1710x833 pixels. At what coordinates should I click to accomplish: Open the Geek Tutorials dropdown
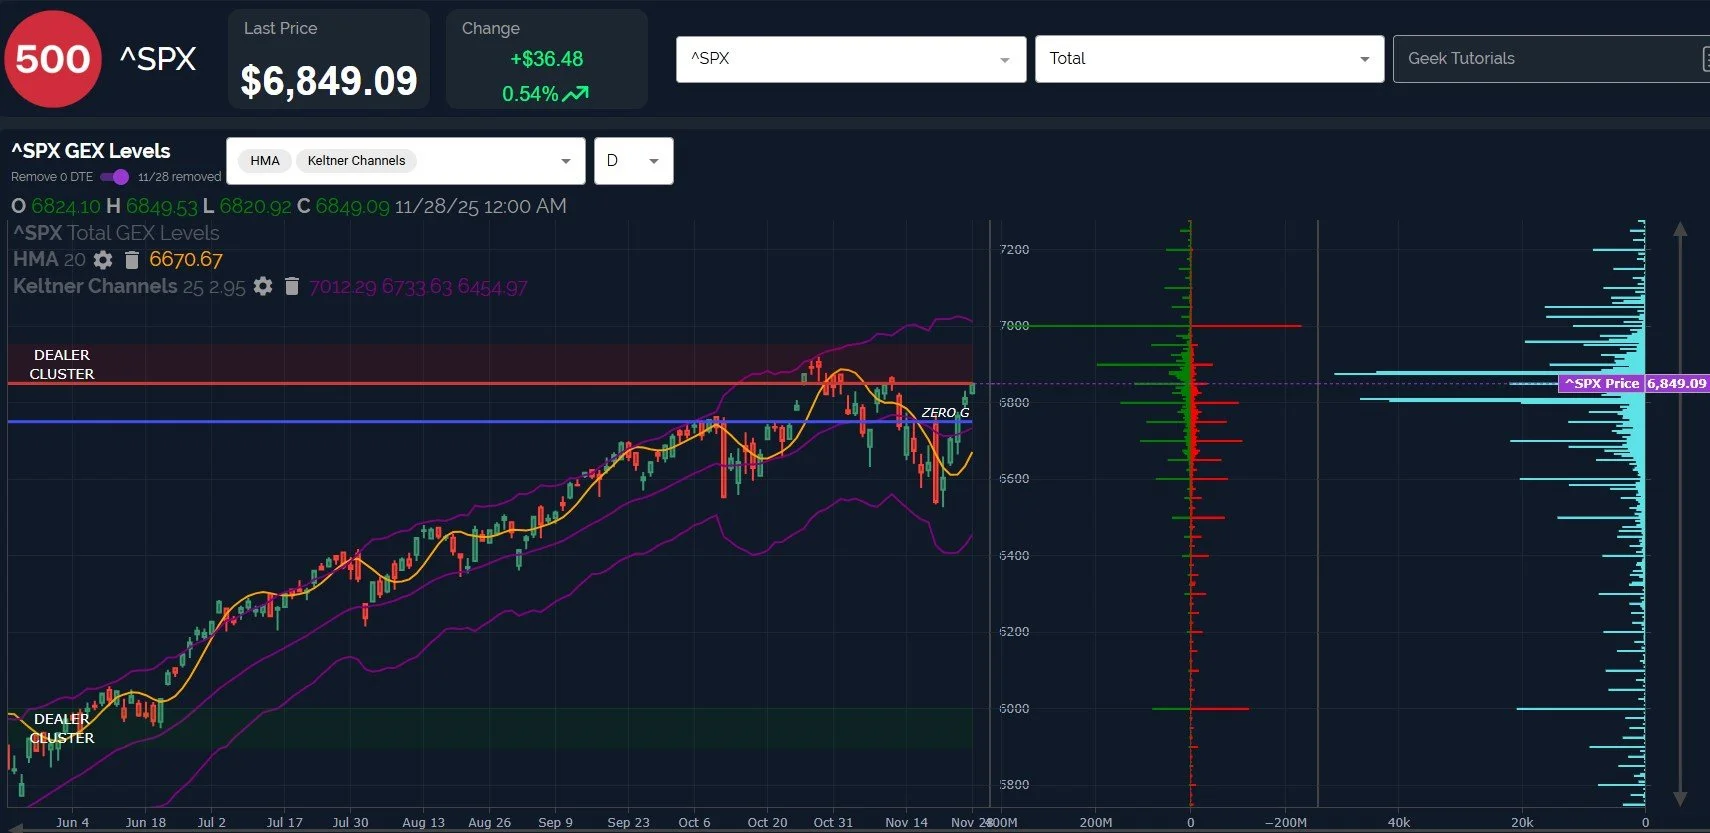[x=1551, y=59]
